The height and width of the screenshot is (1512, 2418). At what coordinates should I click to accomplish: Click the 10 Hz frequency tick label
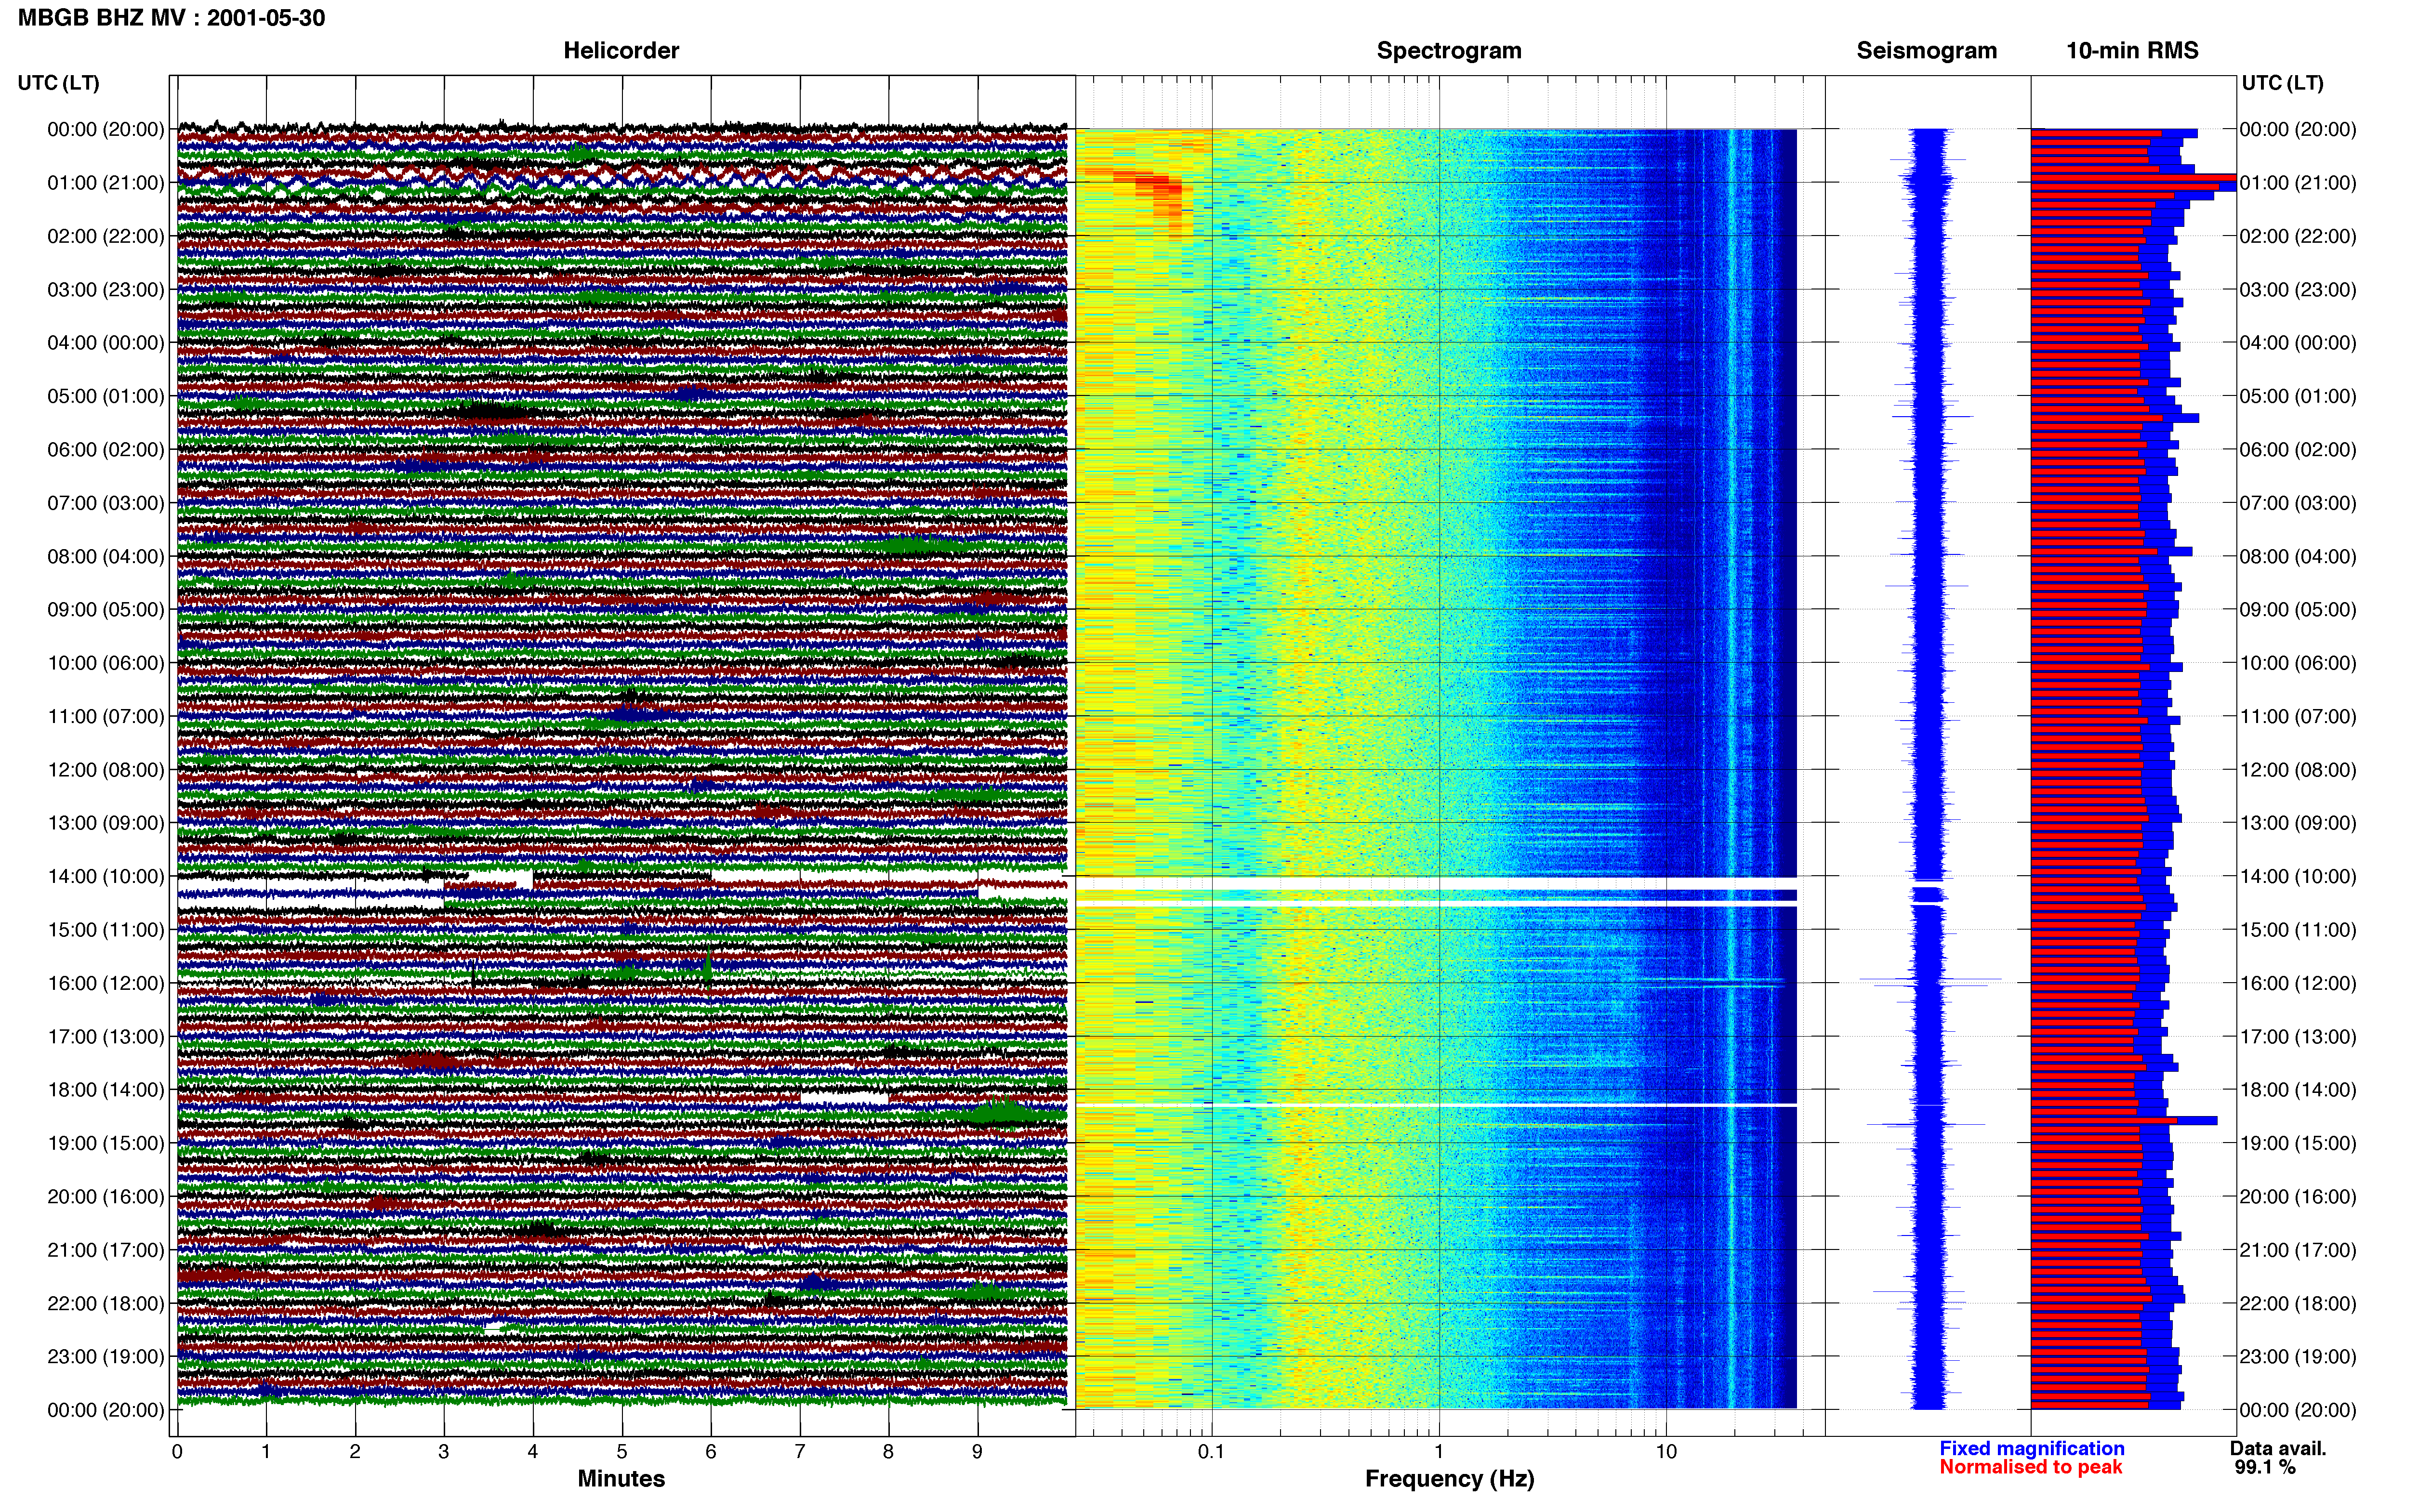[1666, 1452]
